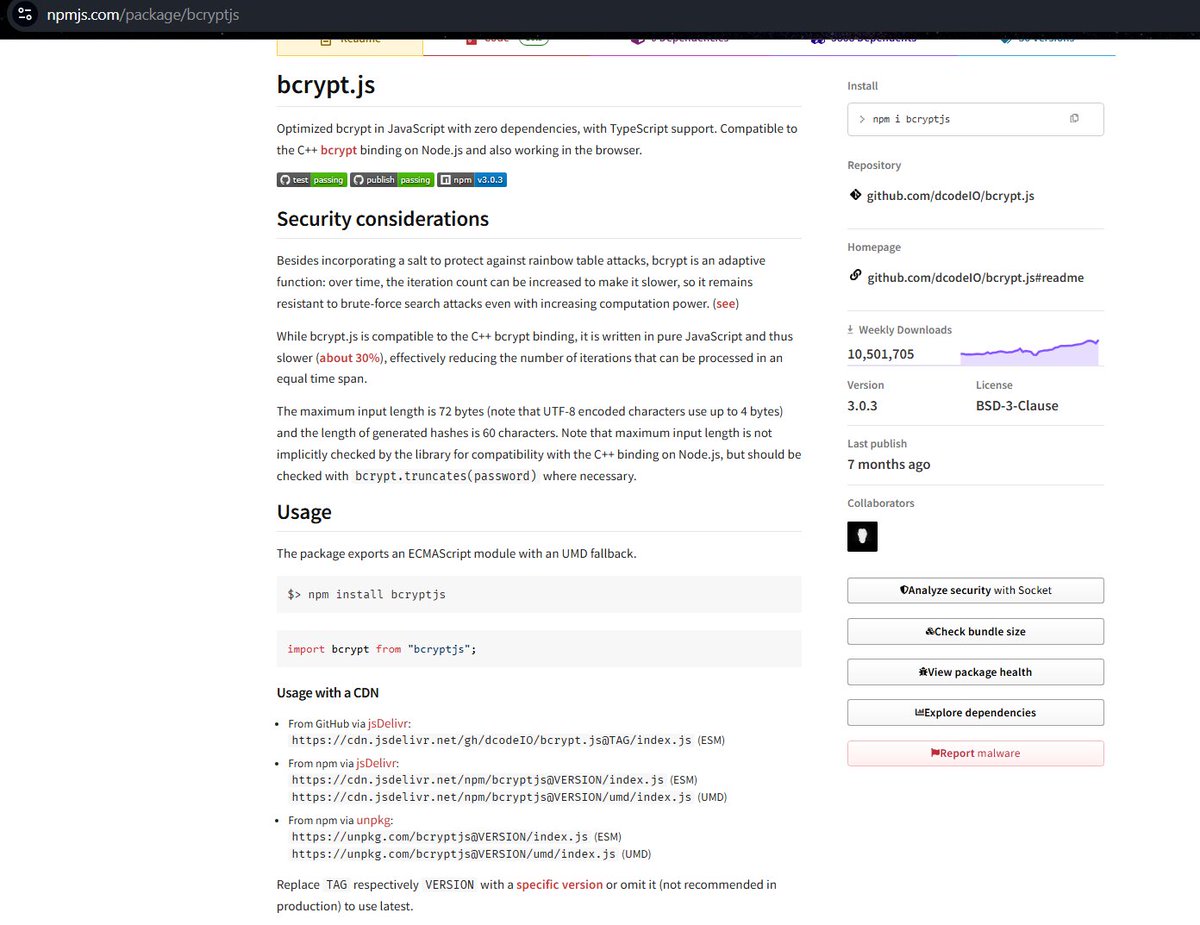Click the bcrypt.truncates(password) inline code

(445, 476)
